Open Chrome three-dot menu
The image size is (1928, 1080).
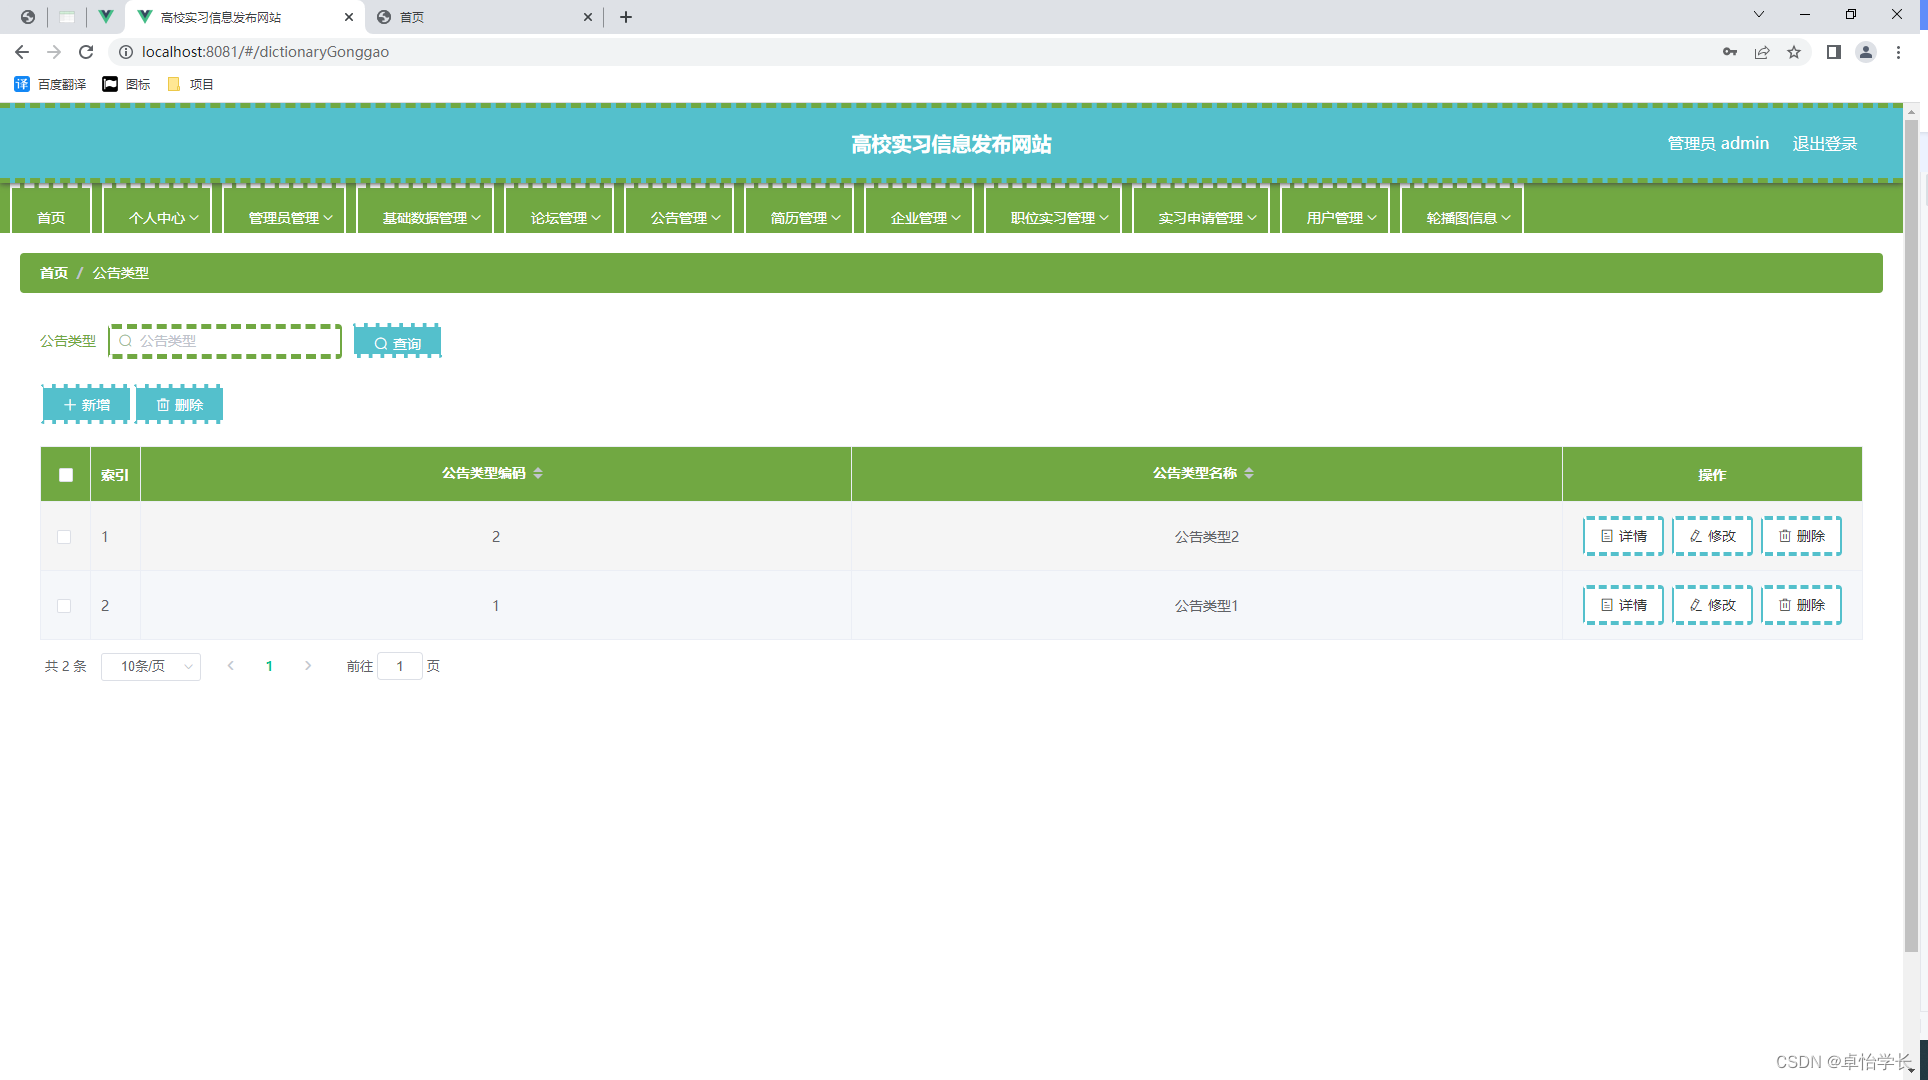[1898, 52]
